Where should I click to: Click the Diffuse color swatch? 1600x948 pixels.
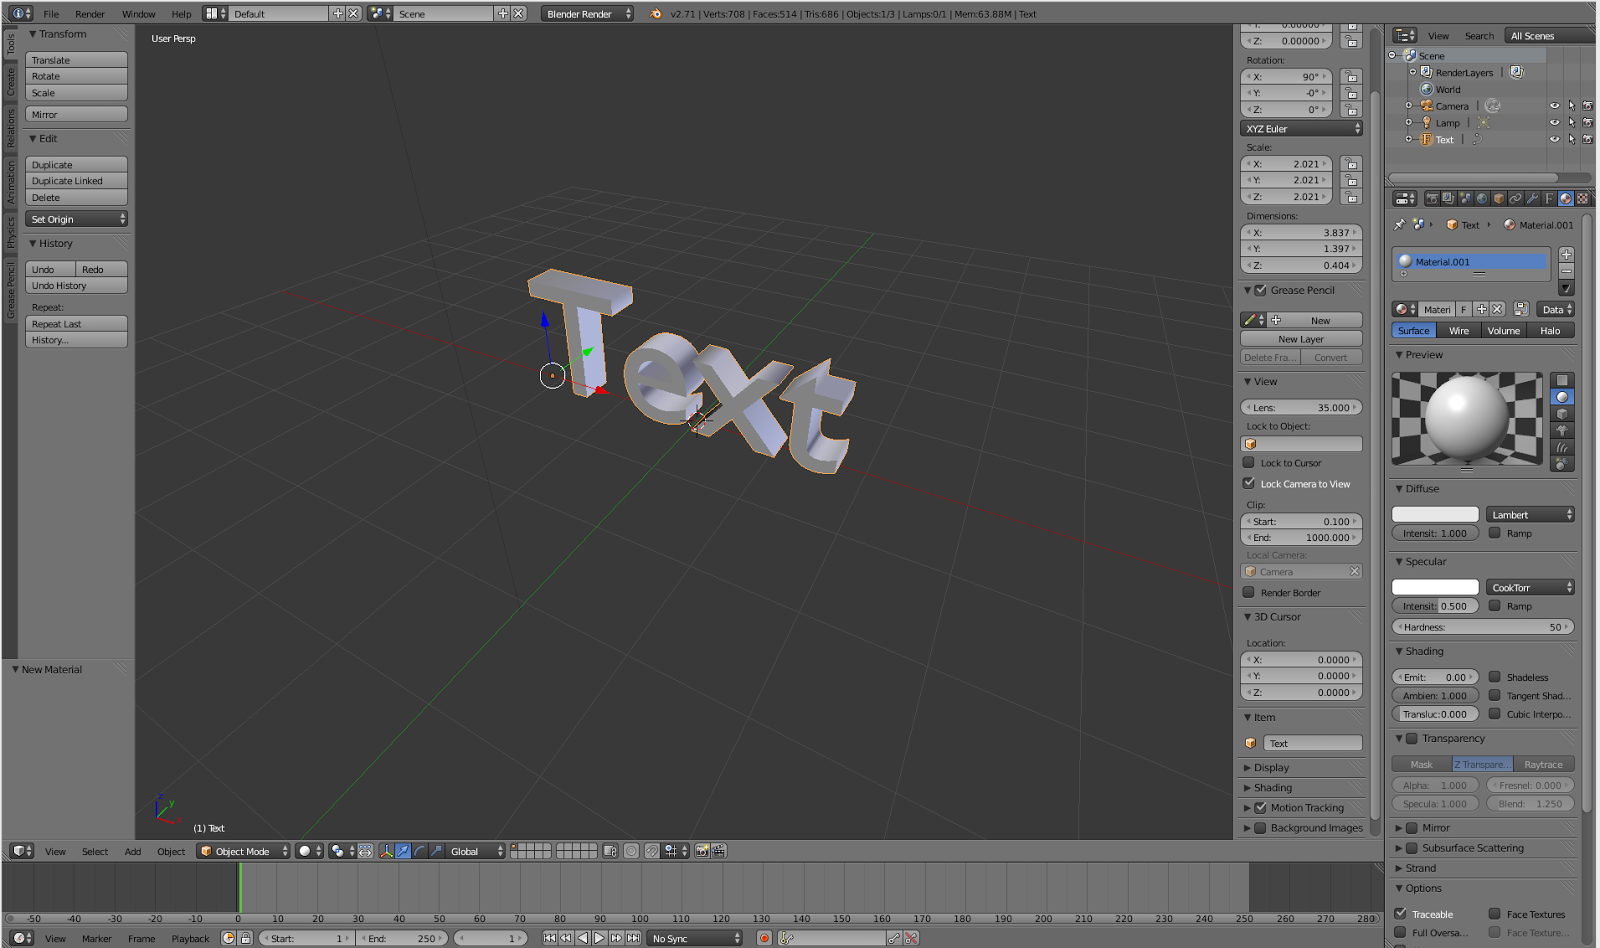(1435, 515)
